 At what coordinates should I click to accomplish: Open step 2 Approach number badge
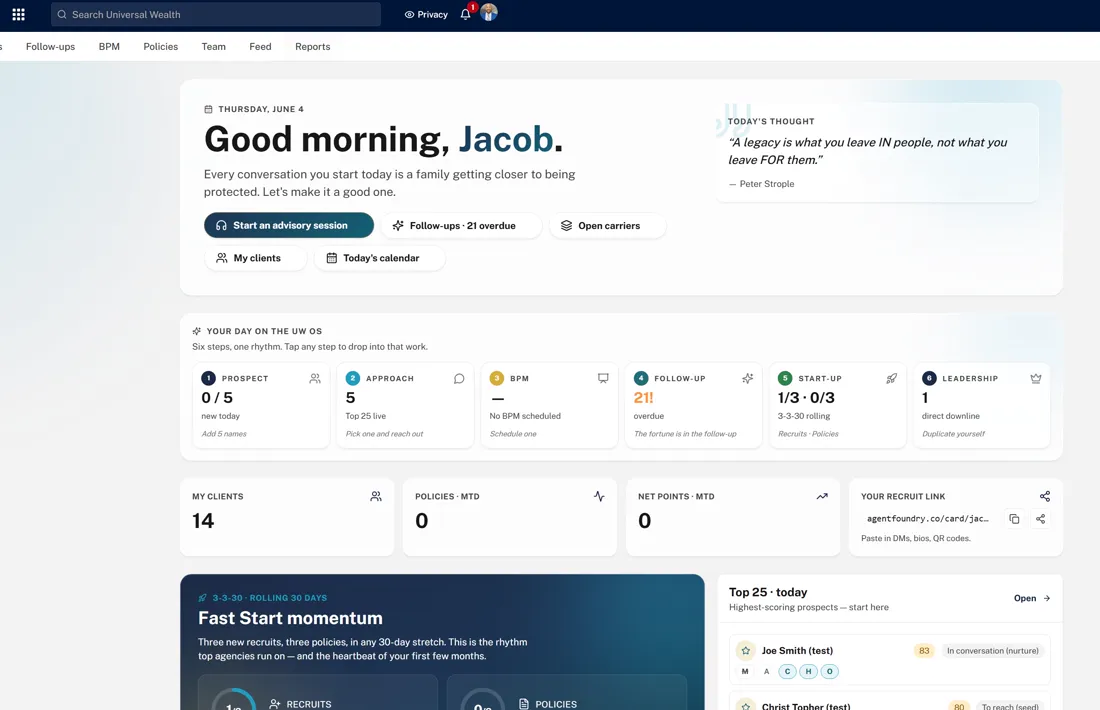coord(353,378)
